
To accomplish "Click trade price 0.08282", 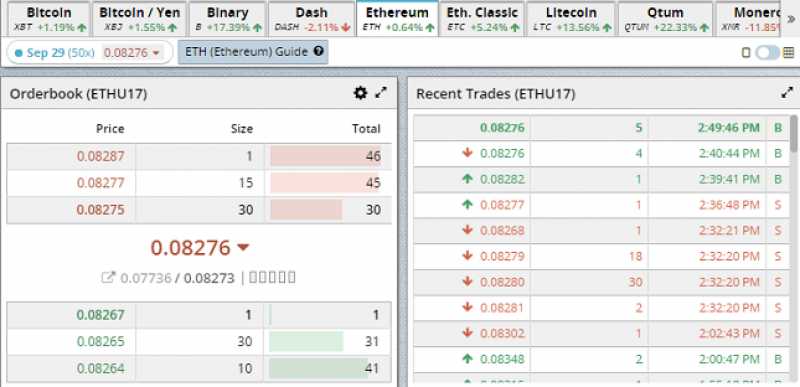I will (x=502, y=179).
